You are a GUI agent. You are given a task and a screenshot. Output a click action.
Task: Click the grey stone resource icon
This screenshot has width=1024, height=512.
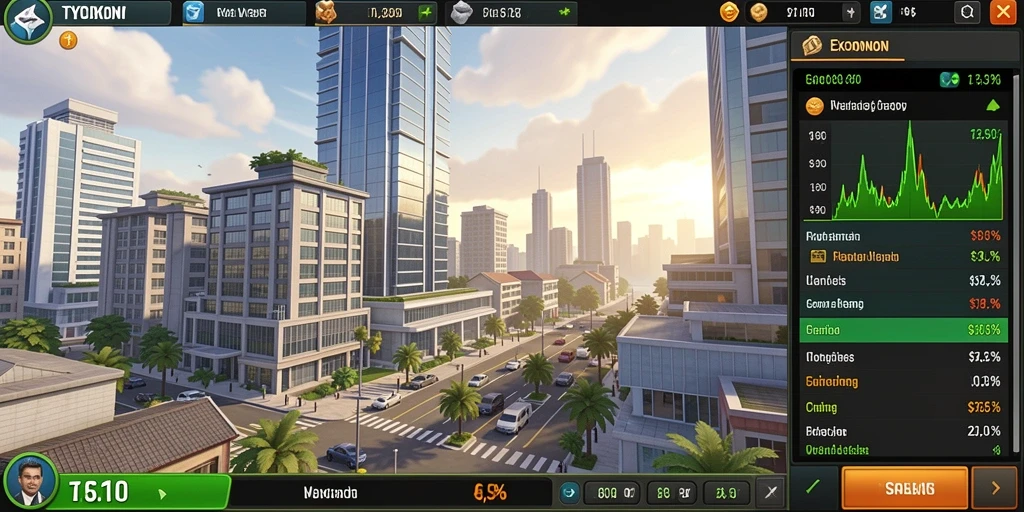(462, 12)
